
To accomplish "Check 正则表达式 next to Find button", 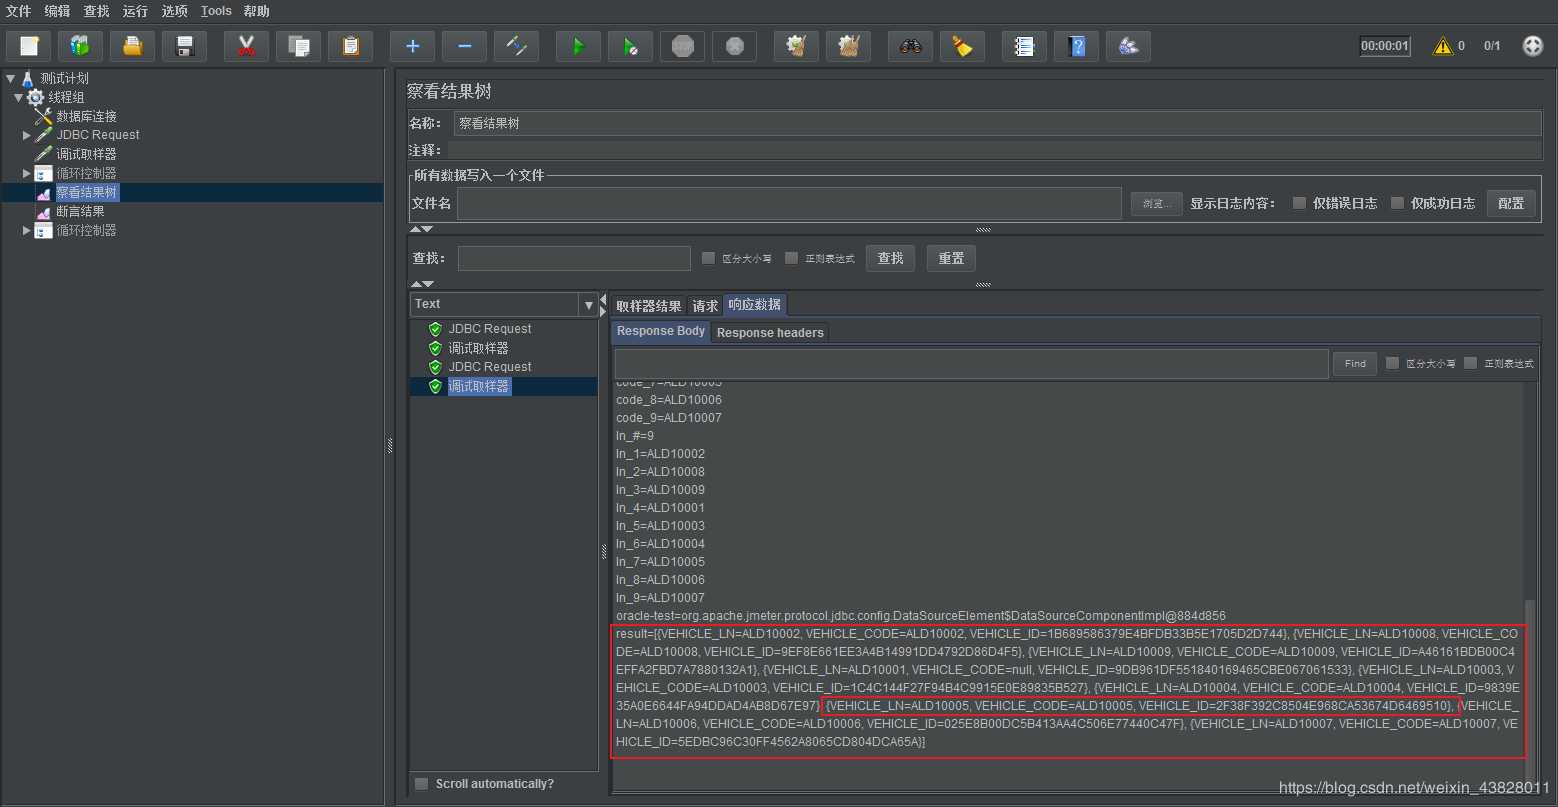I will pyautogui.click(x=1470, y=363).
